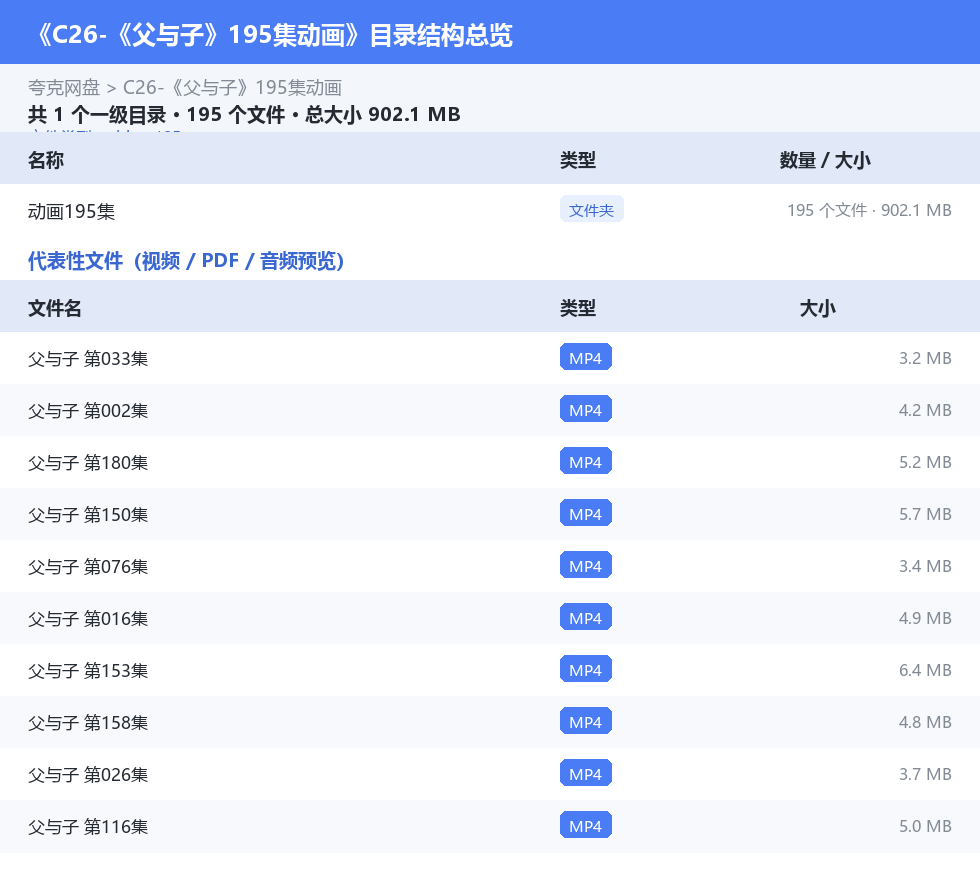The width and height of the screenshot is (980, 884).
Task: Click the 文件夹 type badge
Action: [x=591, y=210]
